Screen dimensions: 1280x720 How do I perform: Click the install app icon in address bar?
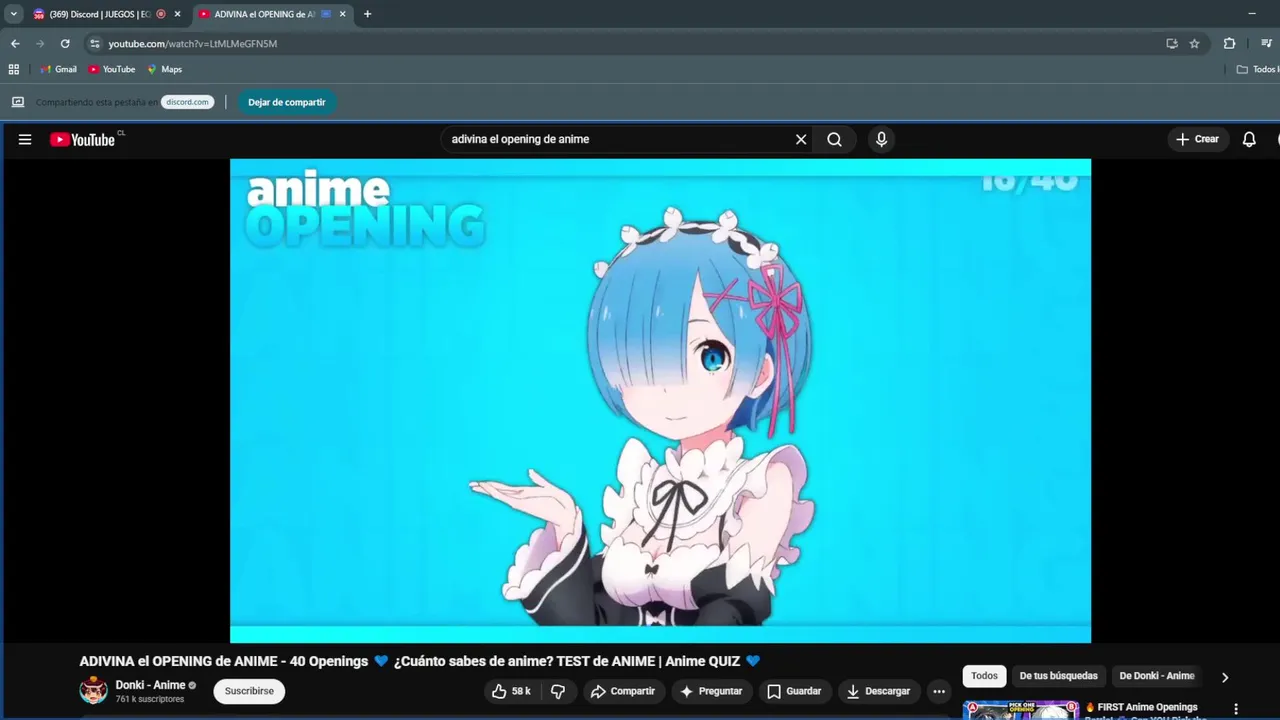(1172, 44)
